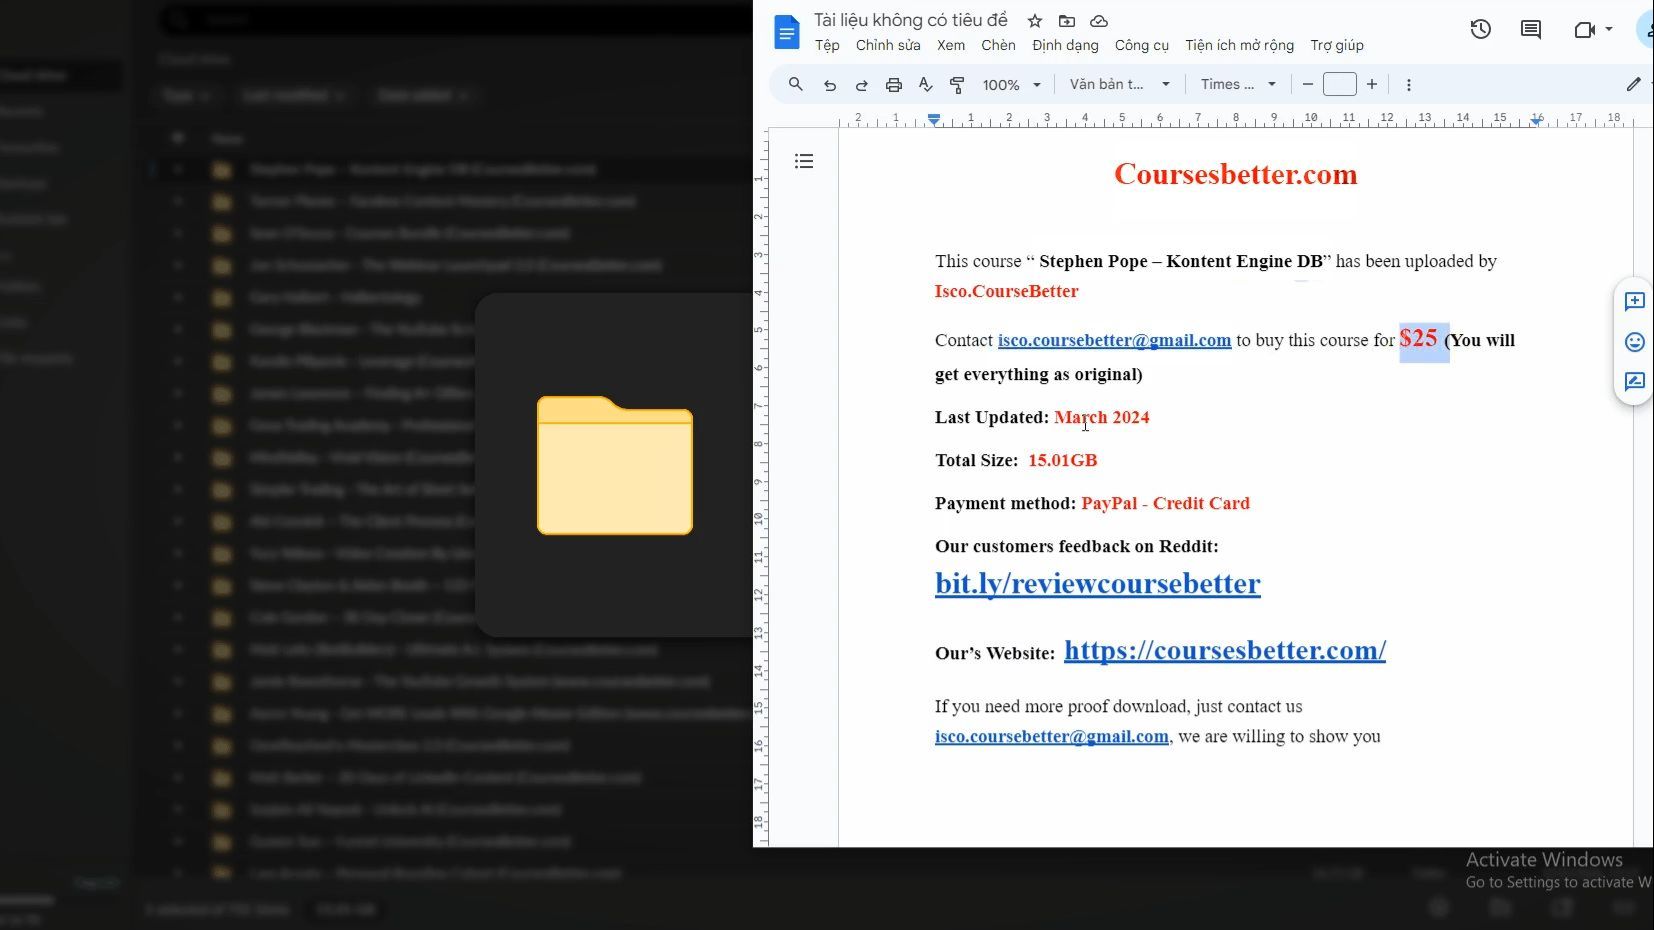This screenshot has width=1654, height=930.
Task: Click the red 'Isco.CourseBetter' uploader name
Action: point(1007,291)
